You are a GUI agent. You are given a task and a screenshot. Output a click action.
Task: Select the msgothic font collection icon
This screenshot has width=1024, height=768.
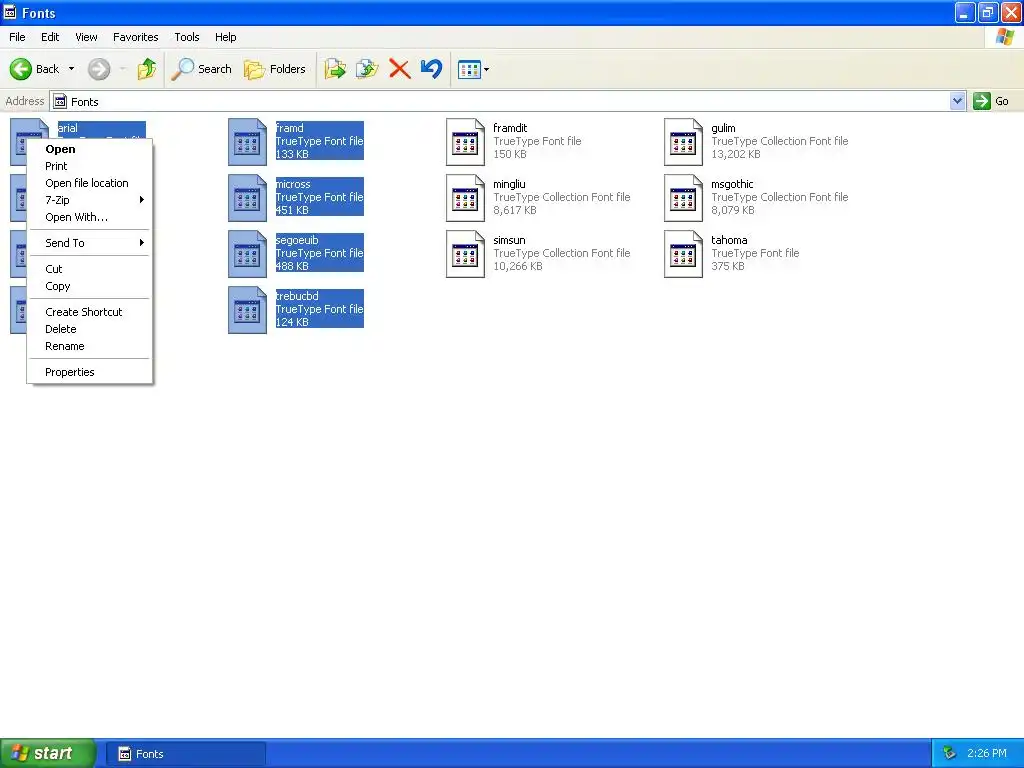(684, 198)
